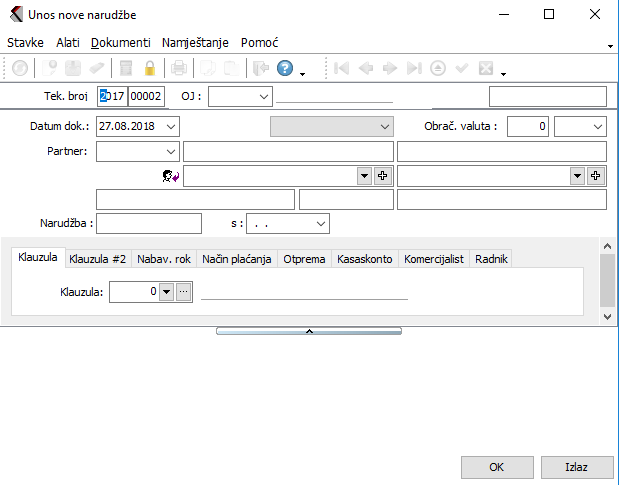This screenshot has width=619, height=485.
Task: Expand the OJ dropdown list
Action: pos(263,96)
